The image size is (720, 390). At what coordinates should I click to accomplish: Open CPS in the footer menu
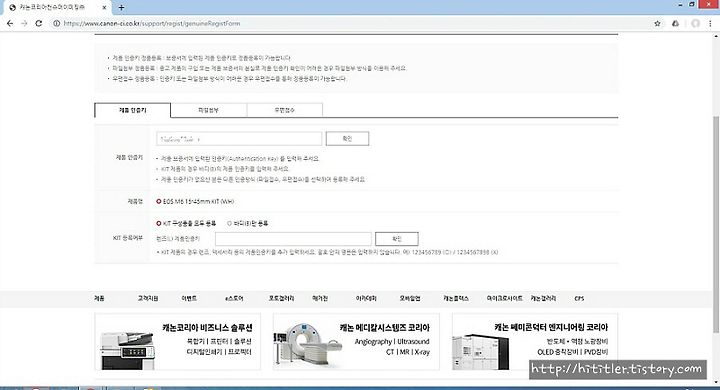(x=579, y=299)
